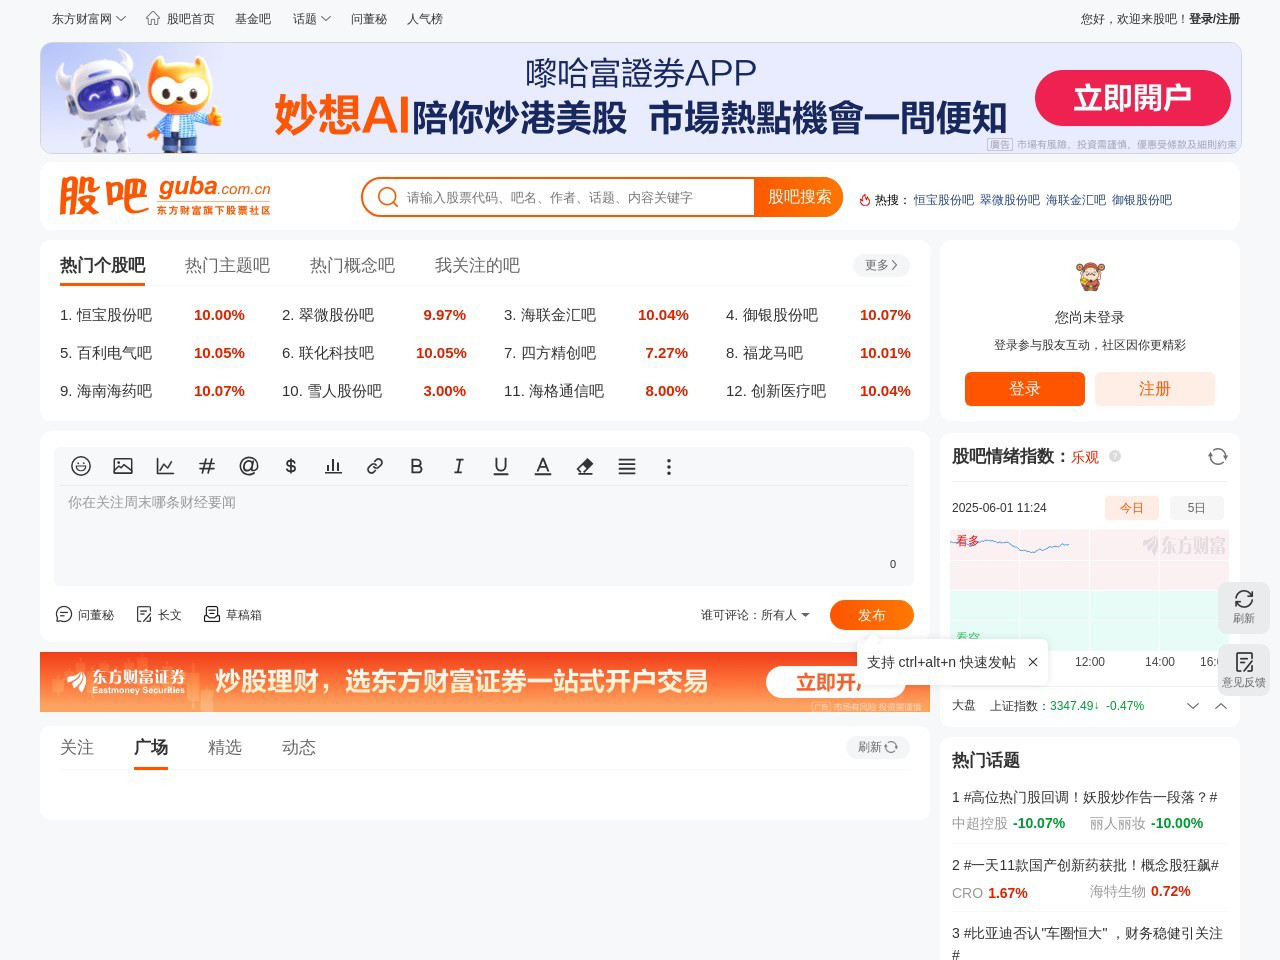Focus the stock search input field
The height and width of the screenshot is (960, 1280).
point(576,197)
